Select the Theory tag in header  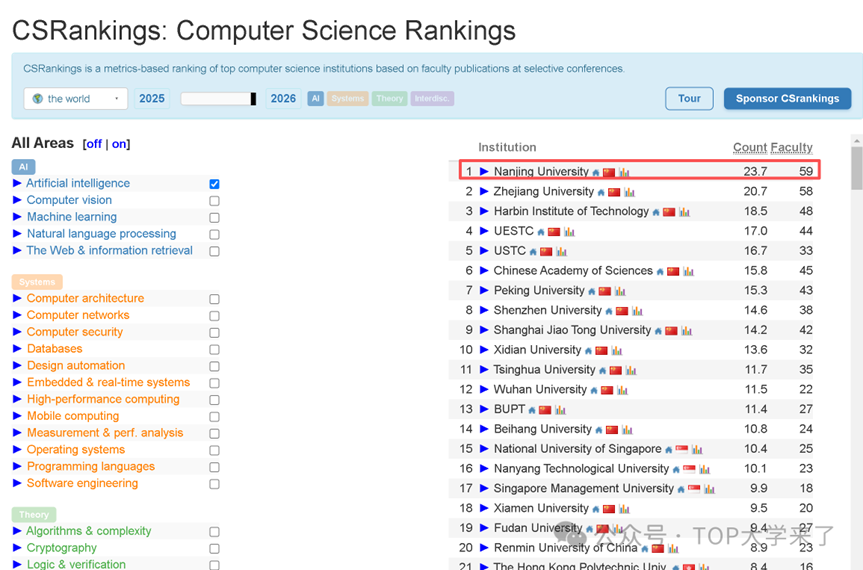coord(390,98)
